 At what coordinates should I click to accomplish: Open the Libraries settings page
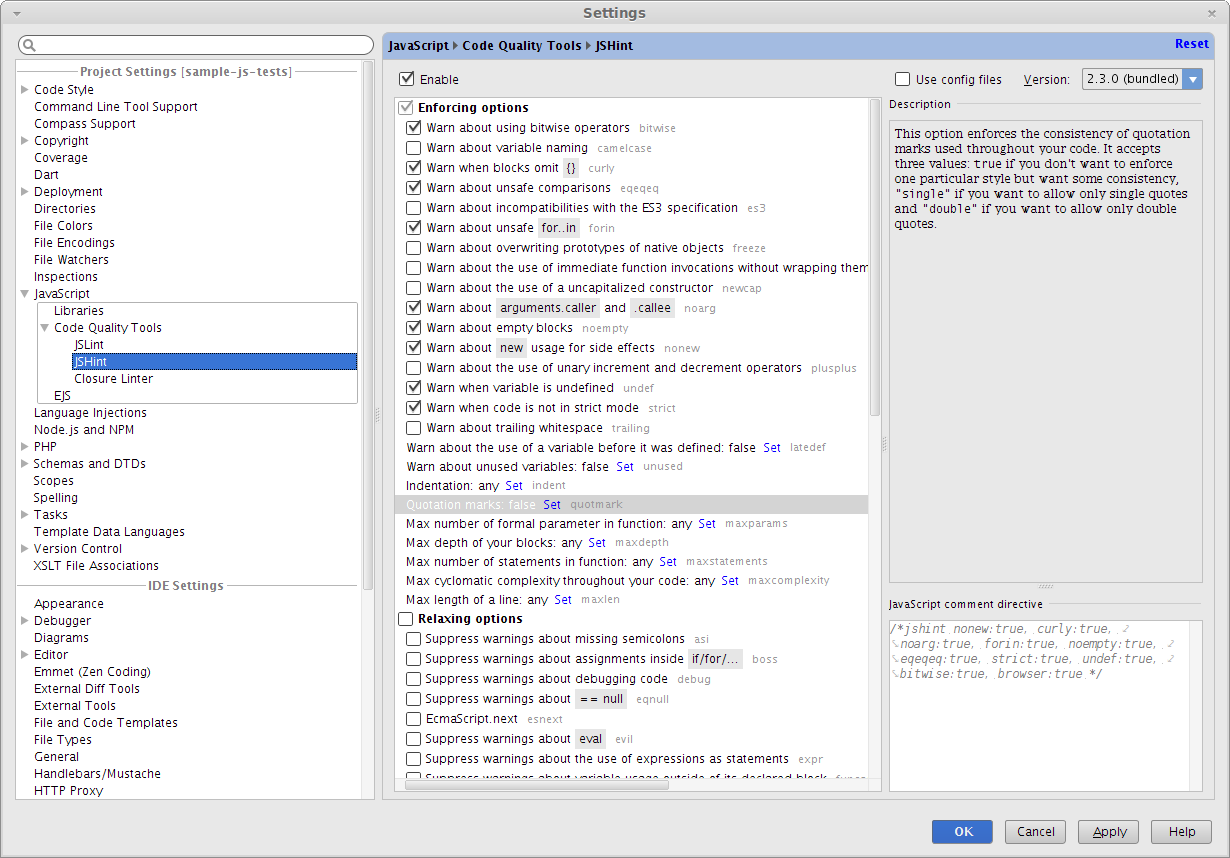click(x=79, y=311)
